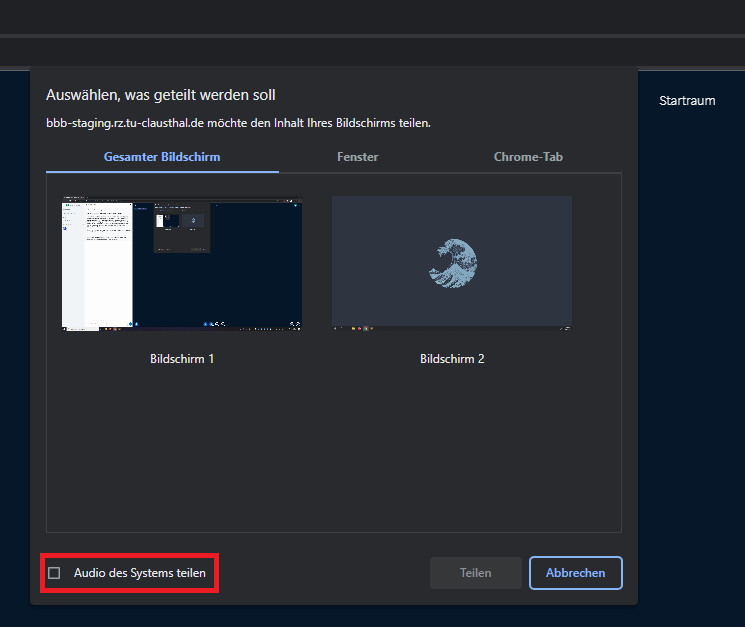Screen dimensions: 745x627
Task: Click the taskbar strip inside Bildschirm 2 preview
Action: point(451,327)
